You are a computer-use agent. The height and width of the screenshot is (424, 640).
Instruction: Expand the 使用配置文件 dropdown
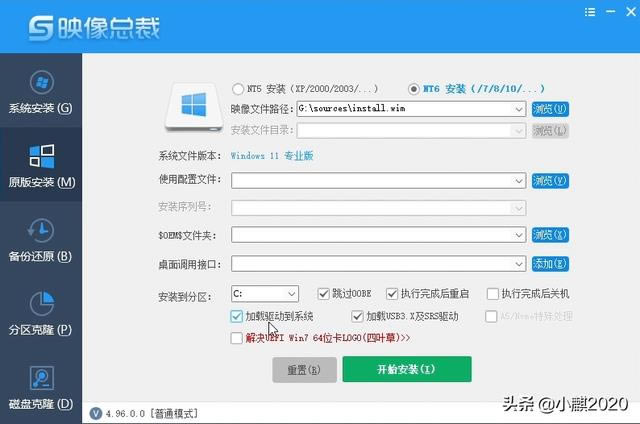coord(518,181)
